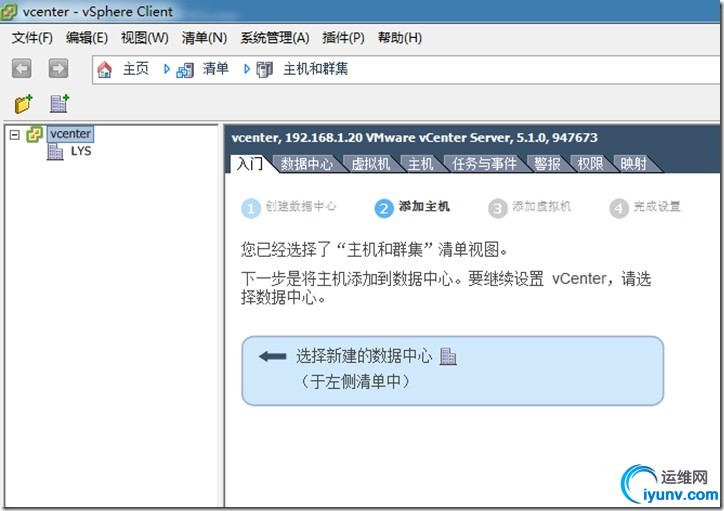
Task: Select the LYS datacenter tree item
Action: point(81,151)
